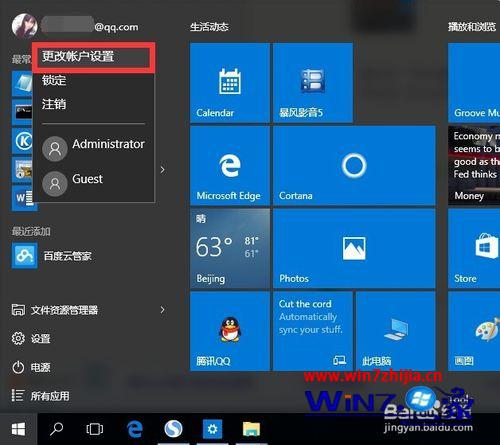Open the 此电脑 tile
The image size is (500, 445).
(396, 331)
